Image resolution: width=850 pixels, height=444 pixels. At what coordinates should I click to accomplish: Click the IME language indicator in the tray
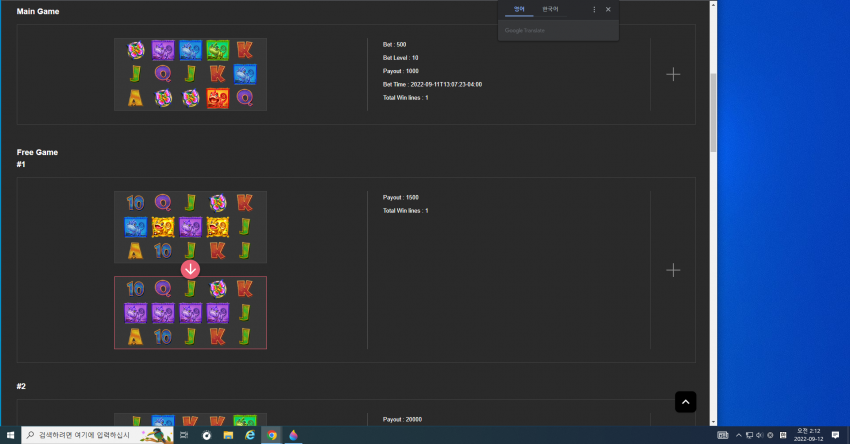point(783,435)
